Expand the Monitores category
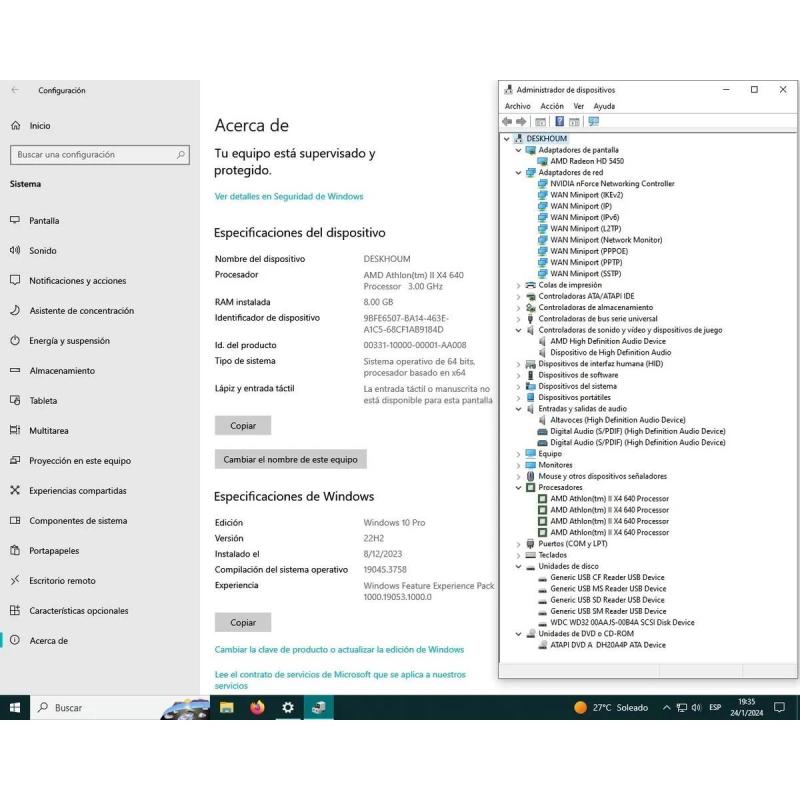Screen dimensions: 800x800 (x=518, y=465)
